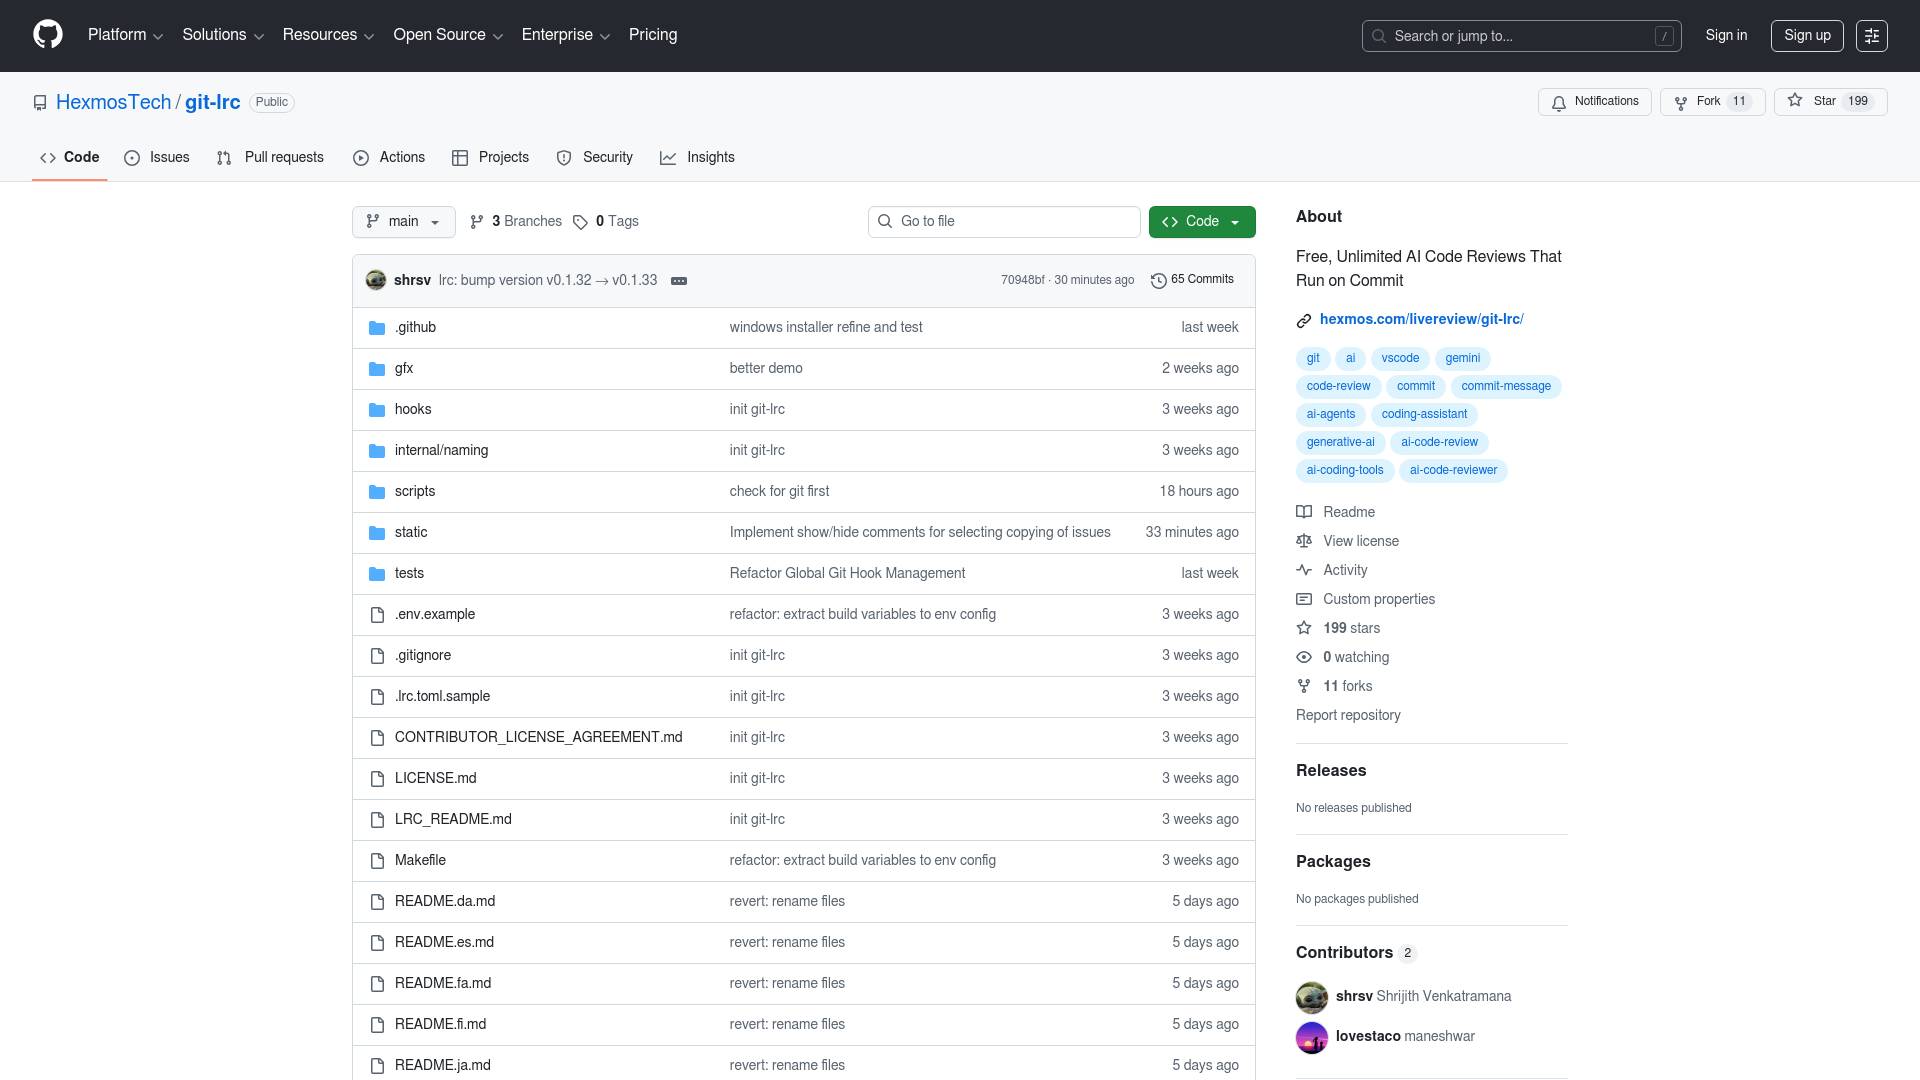The image size is (1920, 1080).
Task: Click the tag icon next to 0 Tags
Action: 580,222
